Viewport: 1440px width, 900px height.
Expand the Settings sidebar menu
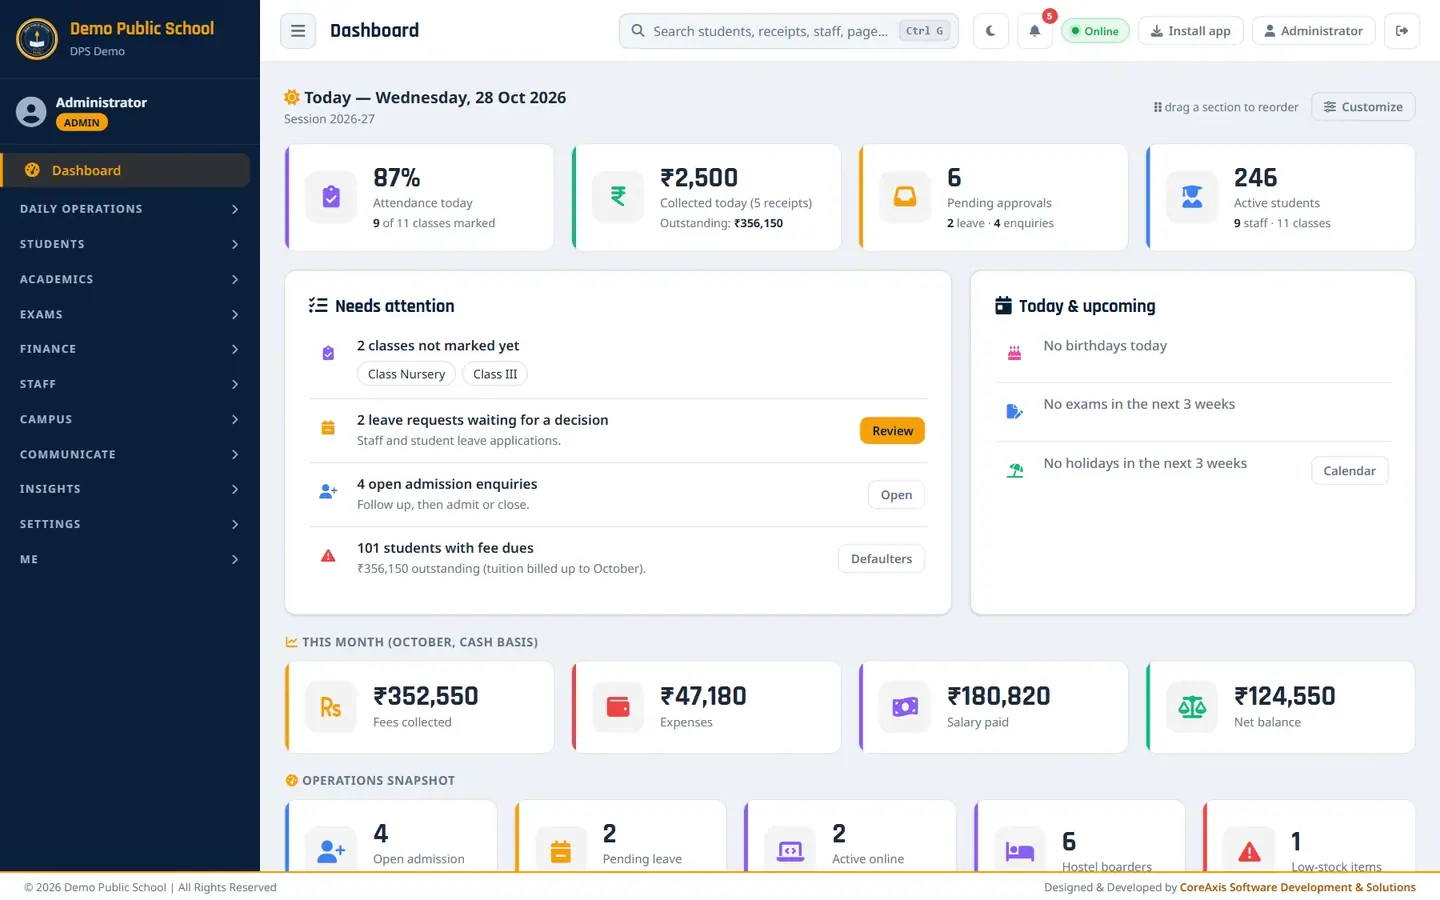(130, 524)
